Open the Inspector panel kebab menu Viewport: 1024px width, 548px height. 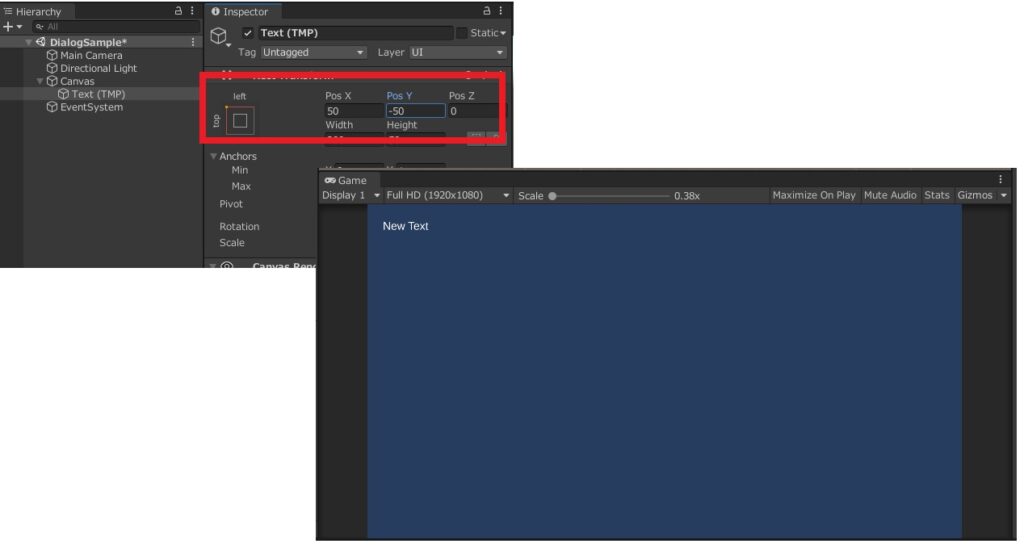click(501, 10)
